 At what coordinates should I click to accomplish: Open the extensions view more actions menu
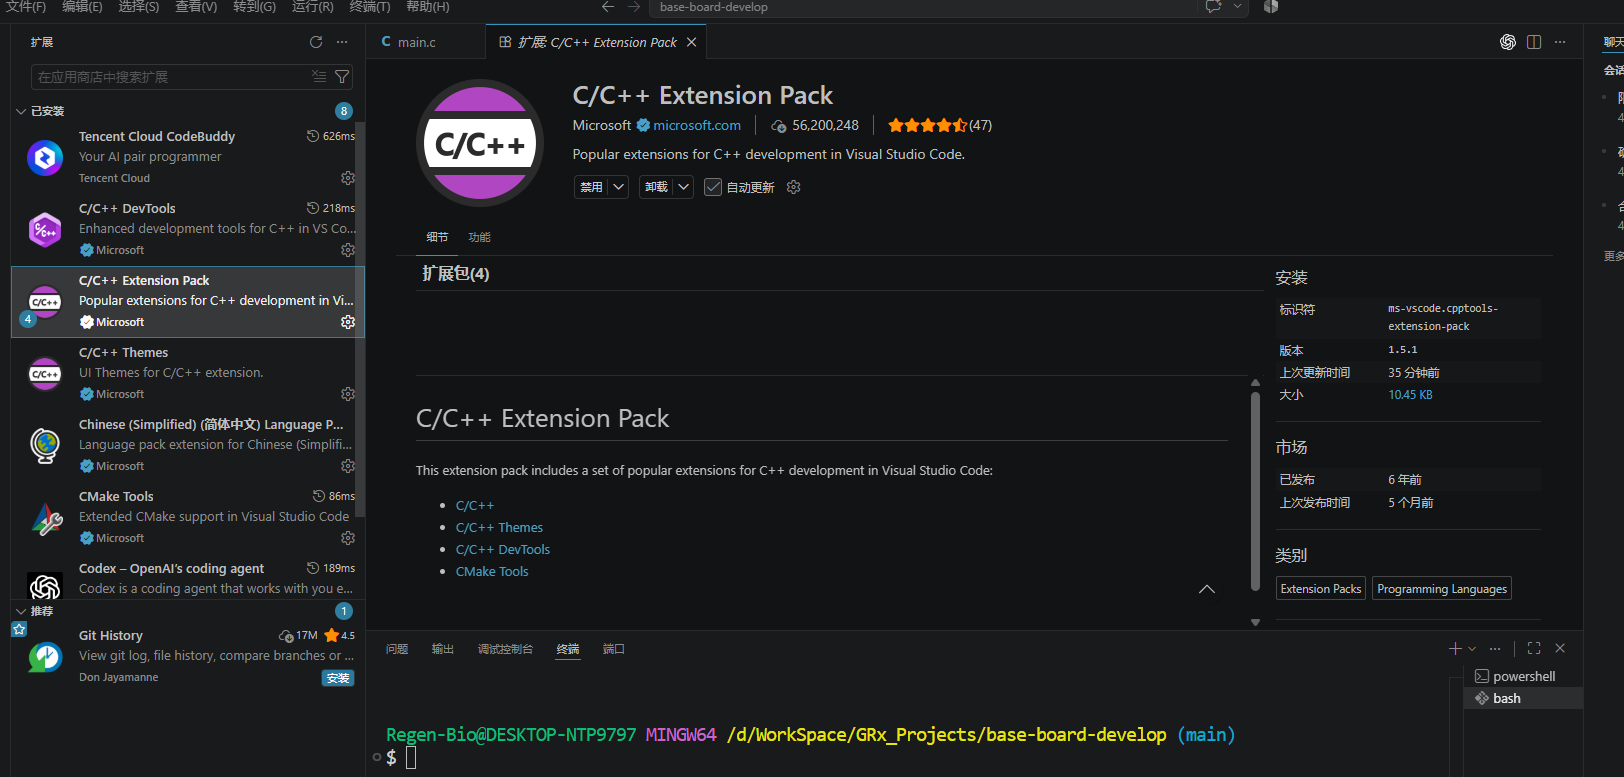pos(342,42)
